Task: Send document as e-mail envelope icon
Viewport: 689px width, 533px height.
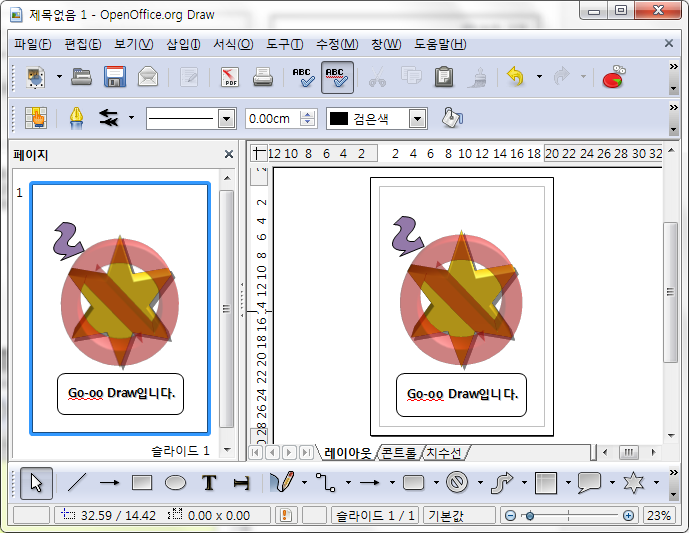Action: coord(148,77)
